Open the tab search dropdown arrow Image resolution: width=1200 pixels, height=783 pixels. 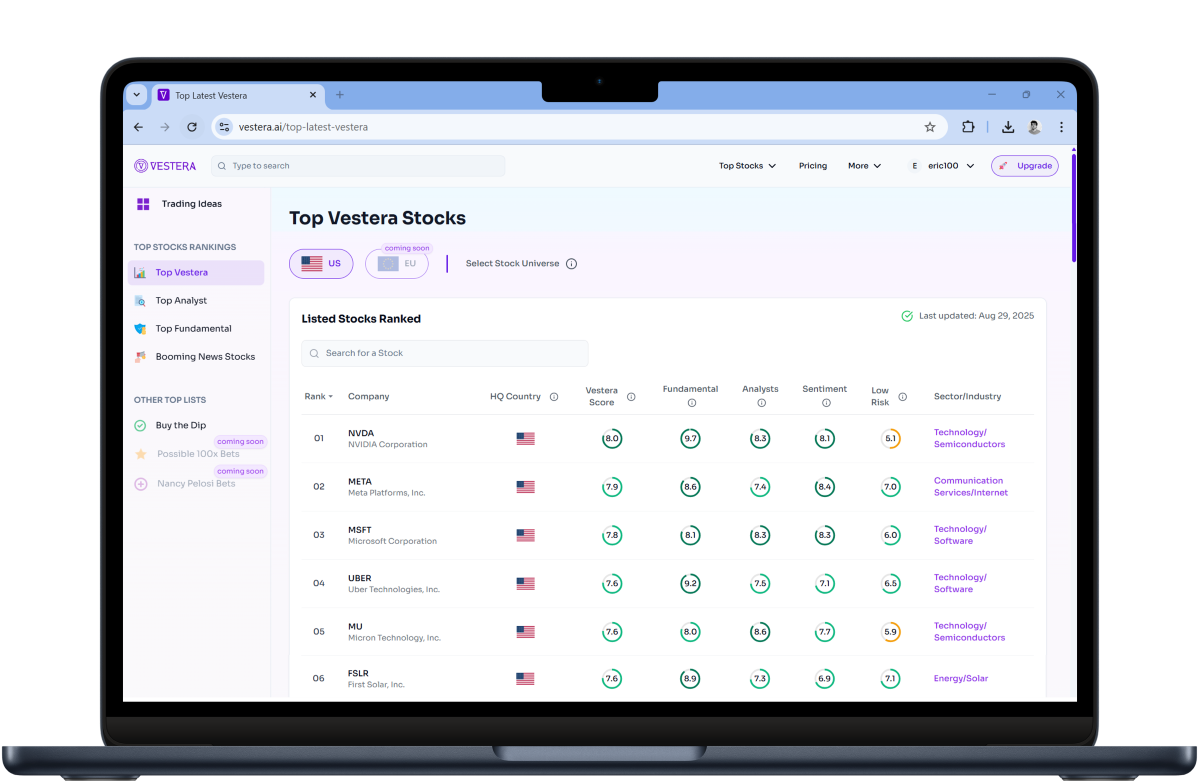138,95
